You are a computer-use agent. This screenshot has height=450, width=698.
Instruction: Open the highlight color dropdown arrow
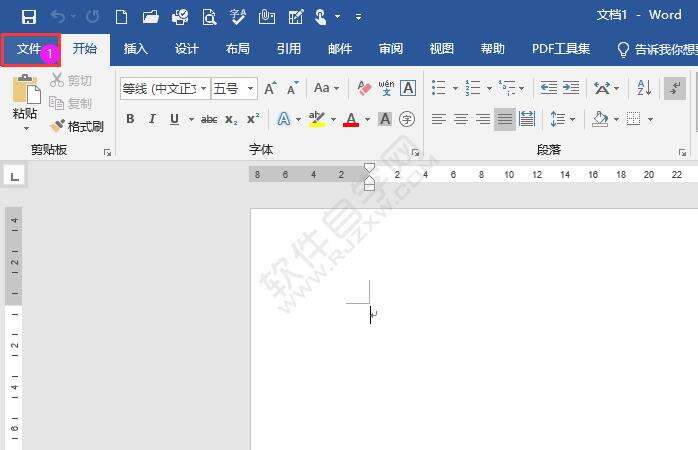[333, 119]
